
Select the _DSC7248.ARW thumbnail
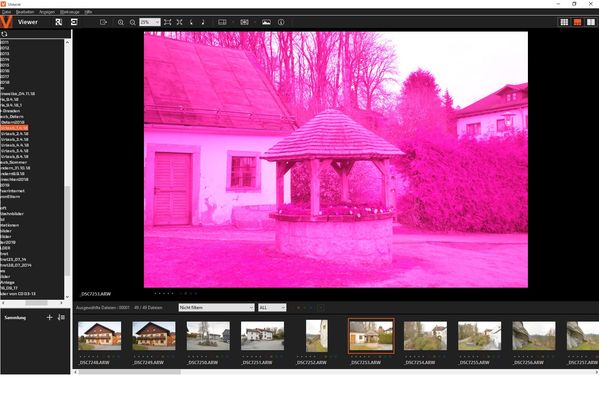click(99, 336)
